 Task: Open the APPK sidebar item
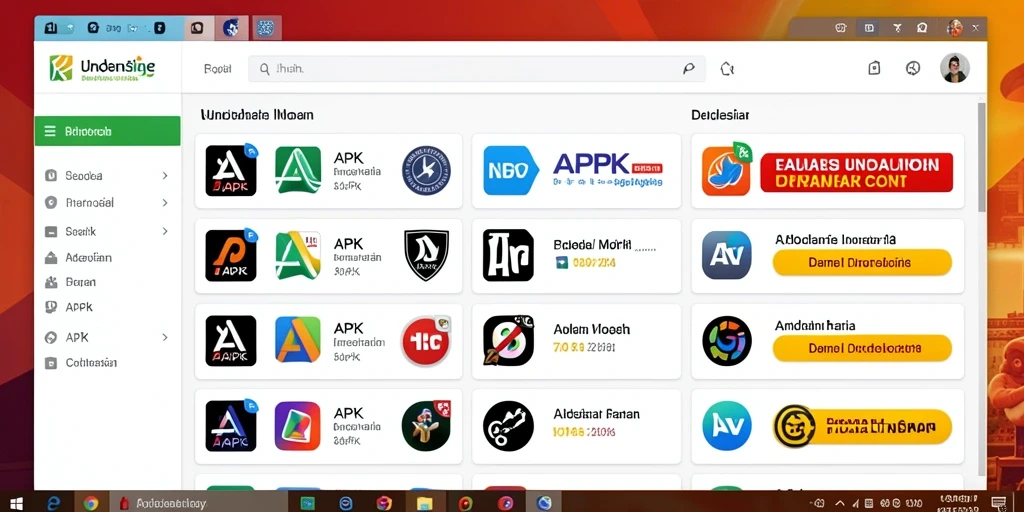79,307
